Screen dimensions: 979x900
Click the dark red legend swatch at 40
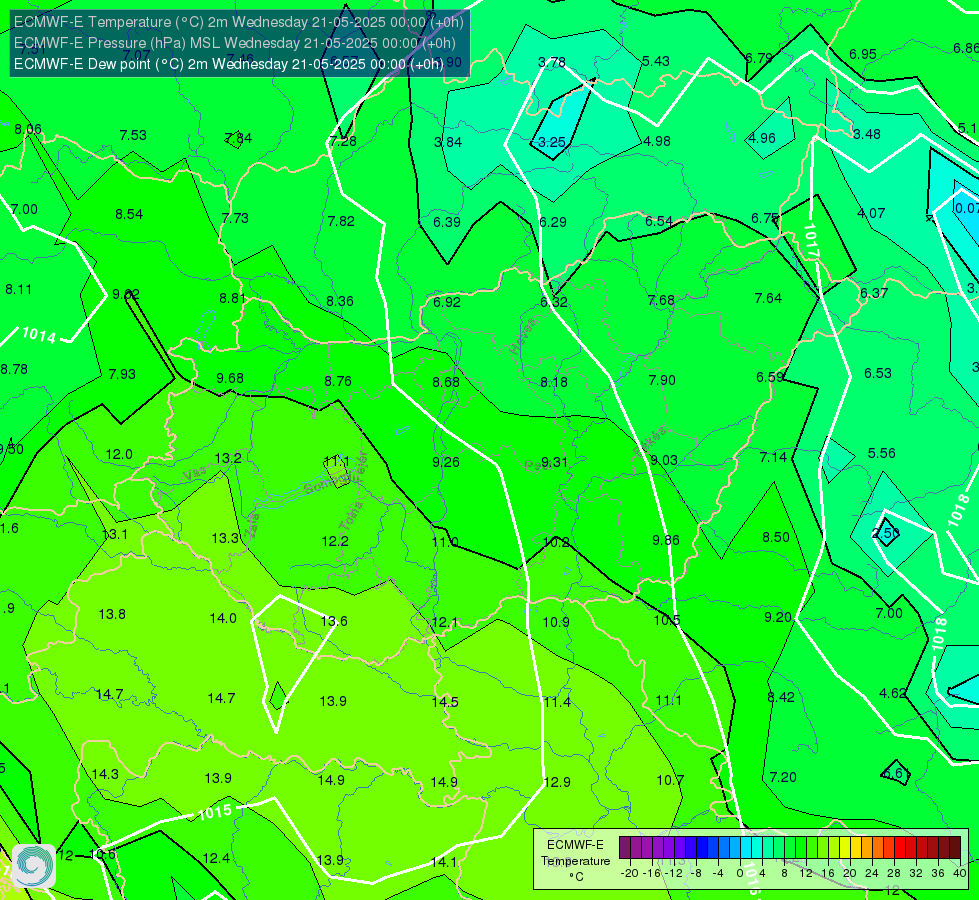coord(955,848)
